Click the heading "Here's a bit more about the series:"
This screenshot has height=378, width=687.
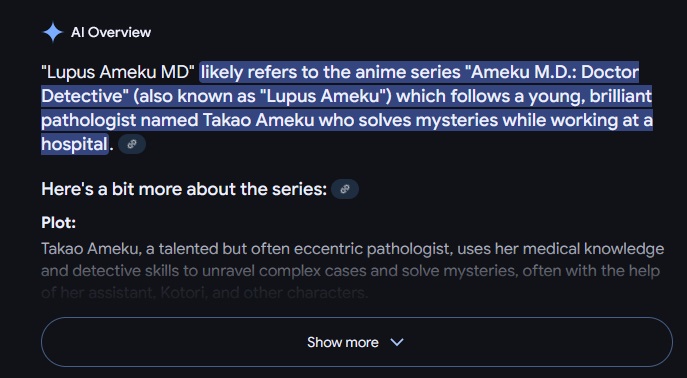pos(184,189)
